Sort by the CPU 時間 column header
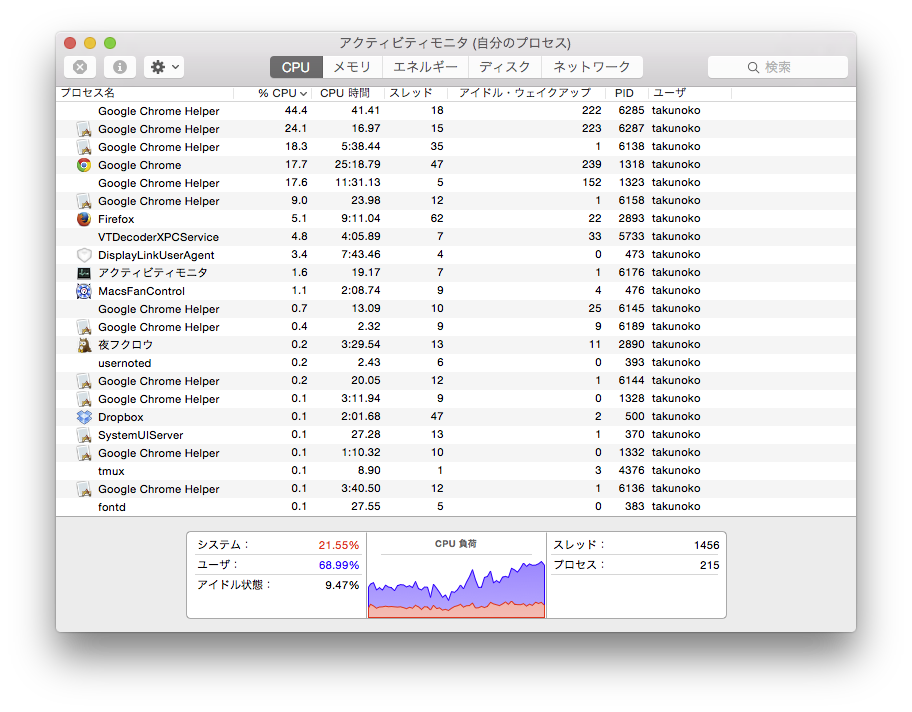912x712 pixels. point(348,93)
